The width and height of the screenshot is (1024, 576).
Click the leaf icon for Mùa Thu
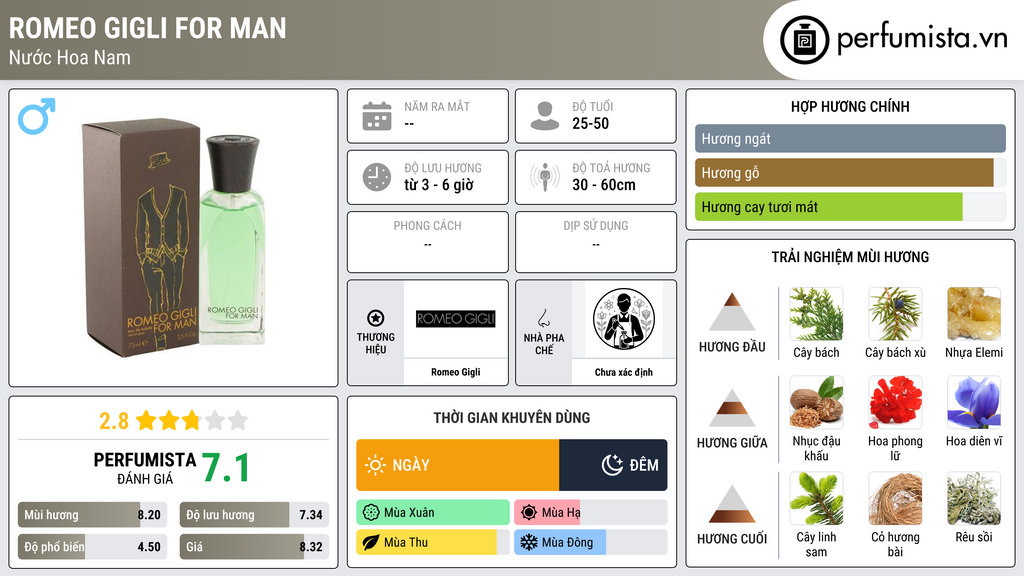pyautogui.click(x=370, y=542)
